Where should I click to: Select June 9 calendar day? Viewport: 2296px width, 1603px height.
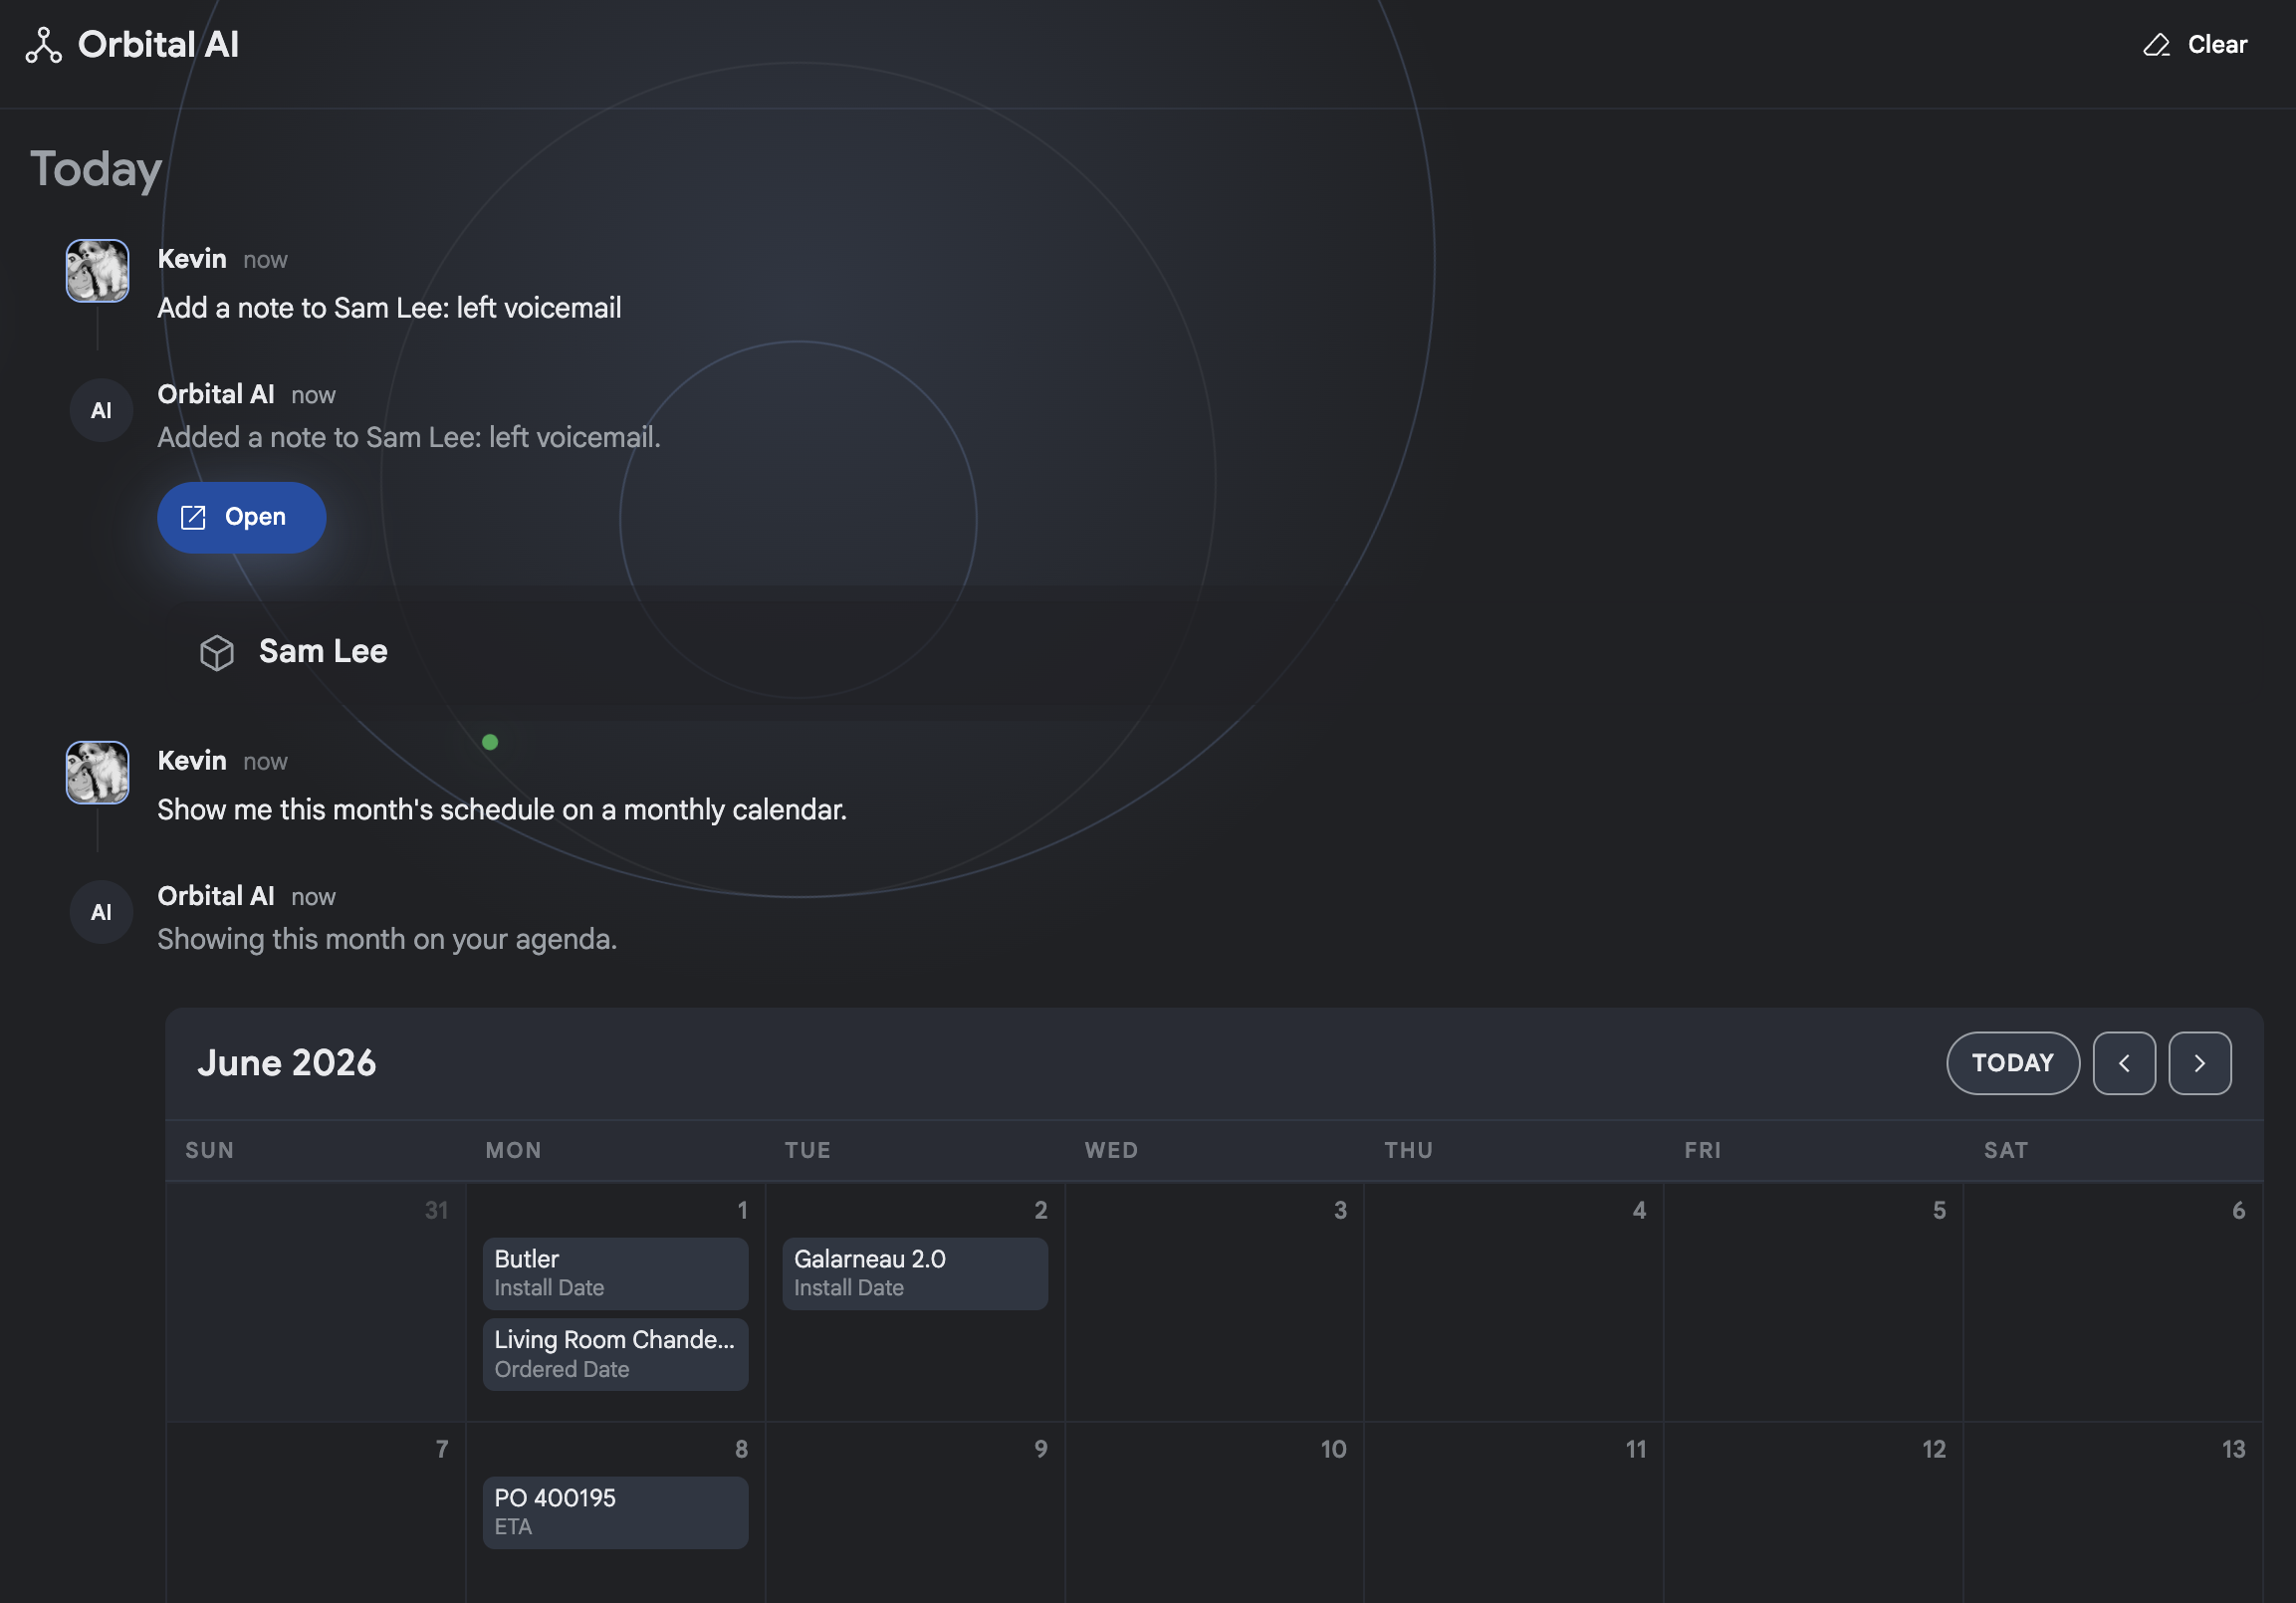pos(915,1512)
